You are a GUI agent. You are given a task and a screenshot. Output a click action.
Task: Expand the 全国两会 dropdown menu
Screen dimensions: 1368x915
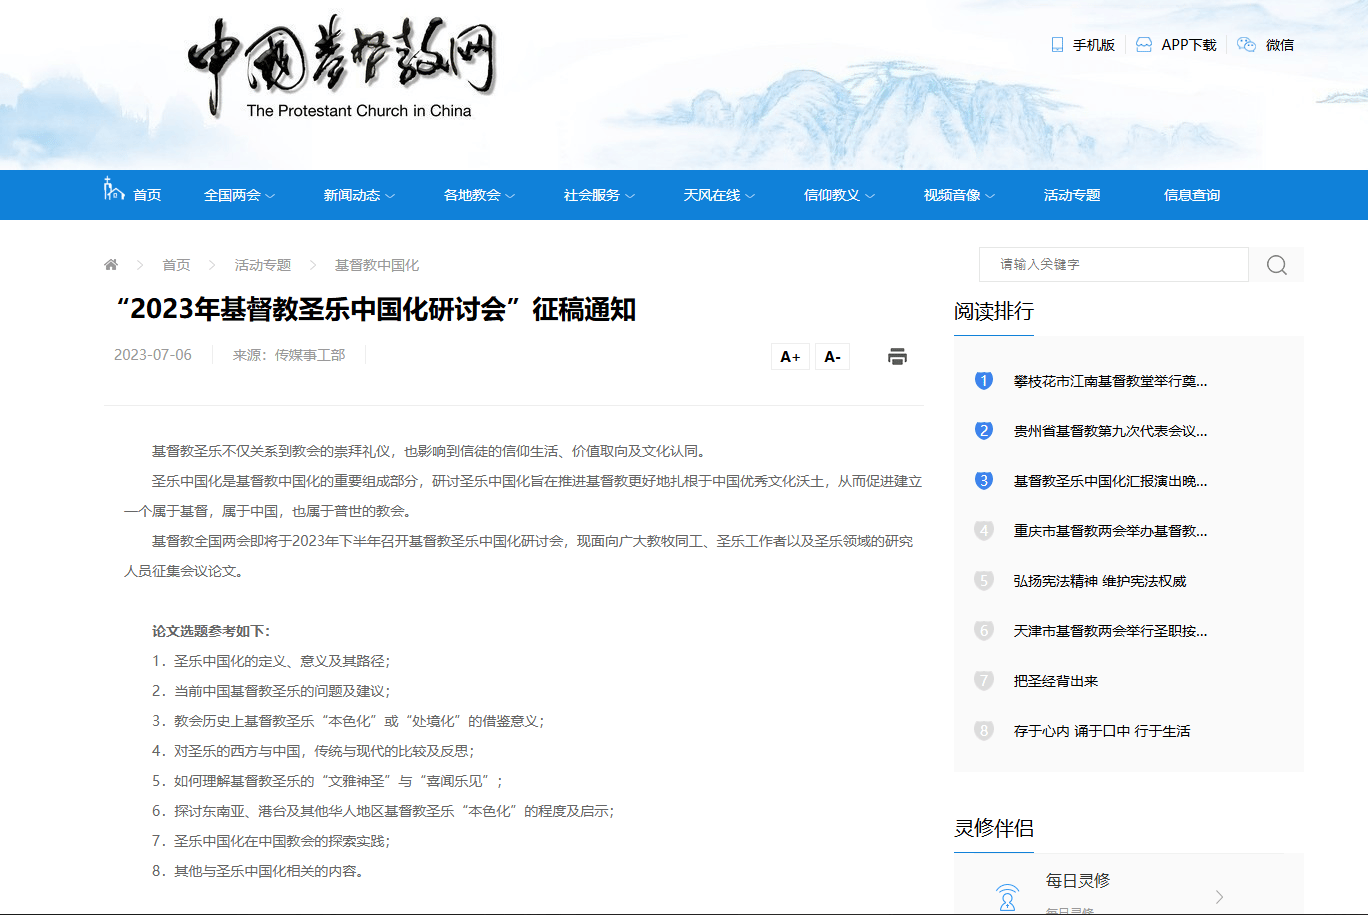[239, 195]
